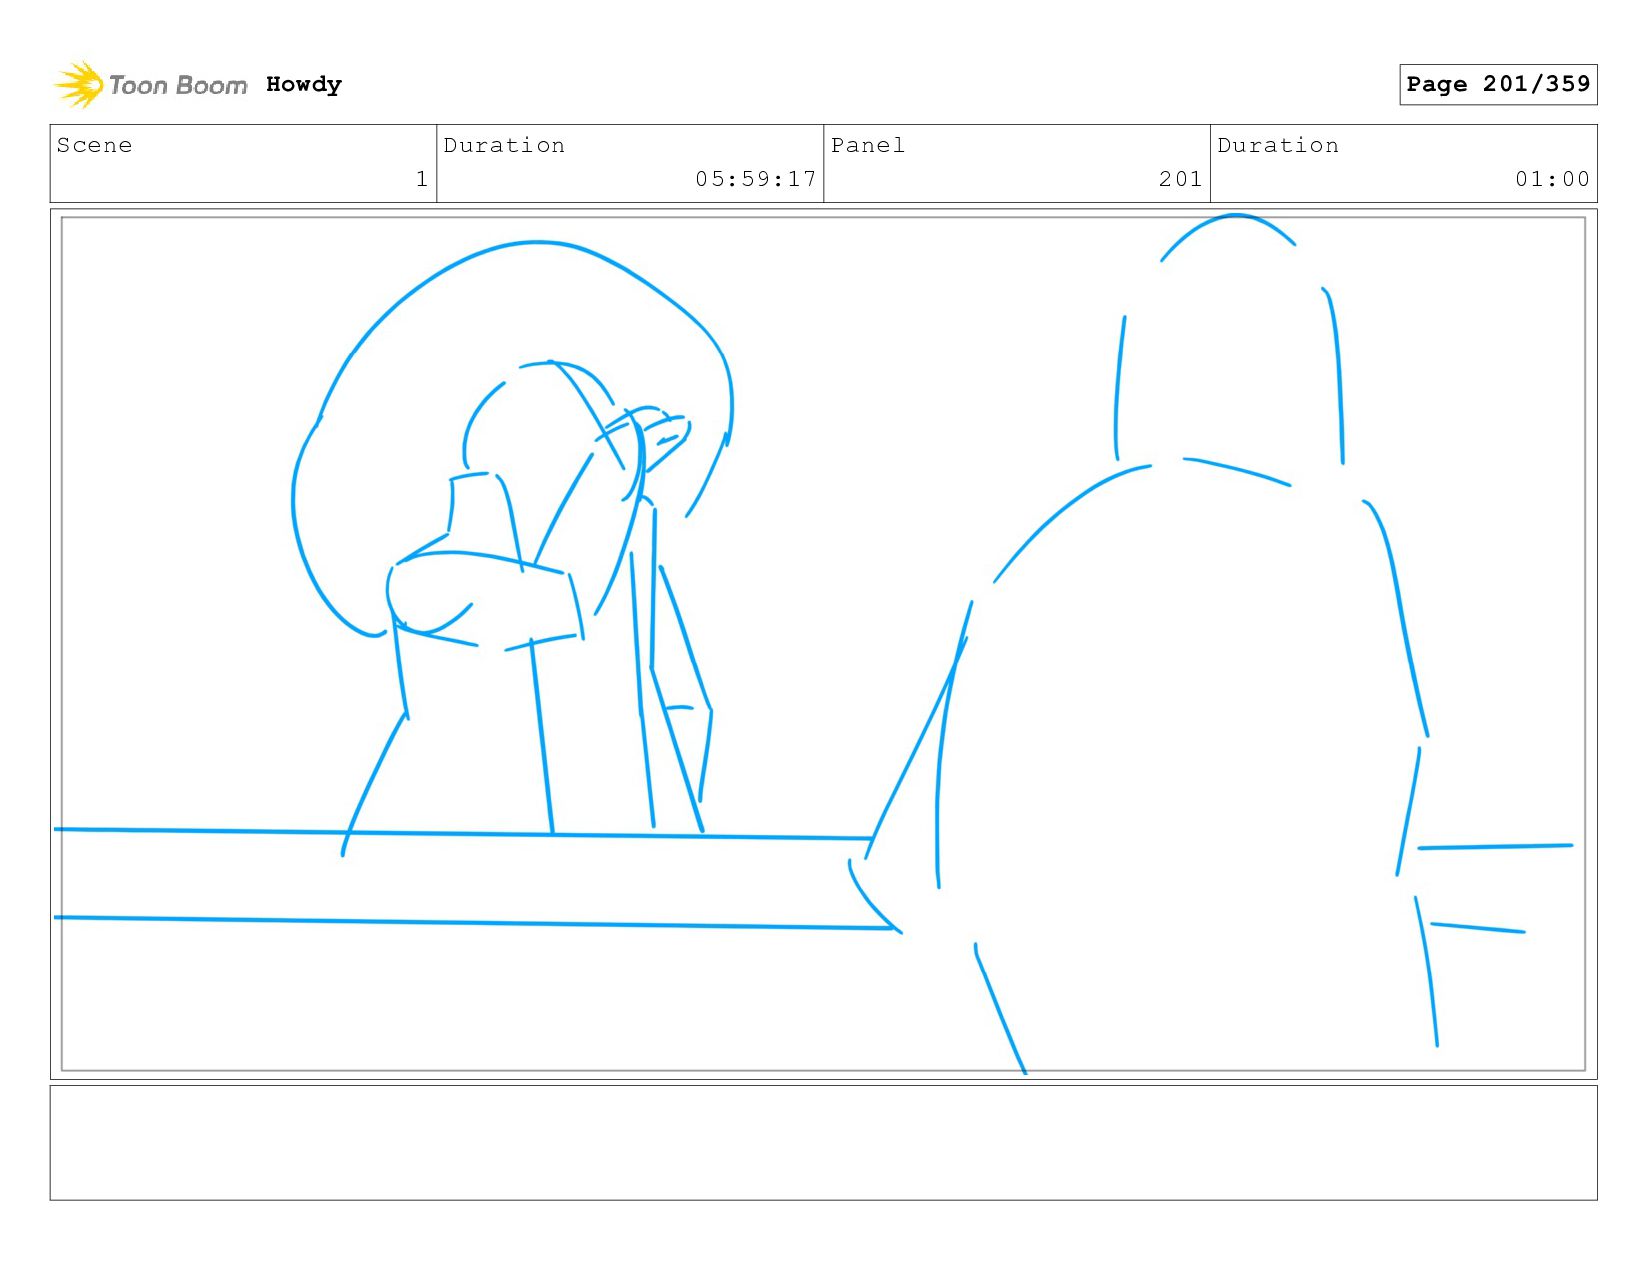Click the empty notes box below panel
This screenshot has height=1275, width=1650.
823,1143
